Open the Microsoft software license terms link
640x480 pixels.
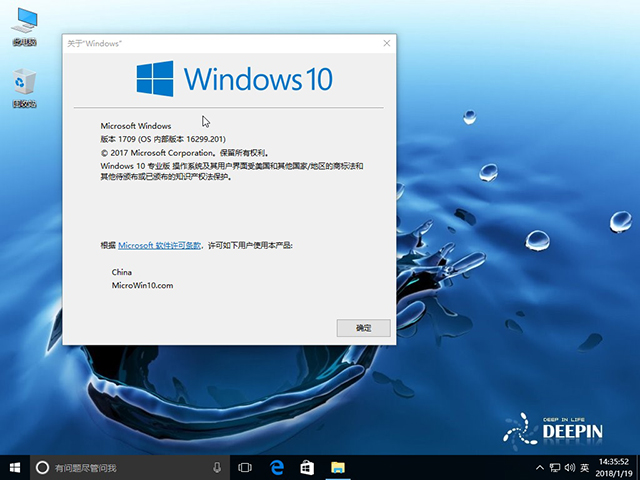160,245
